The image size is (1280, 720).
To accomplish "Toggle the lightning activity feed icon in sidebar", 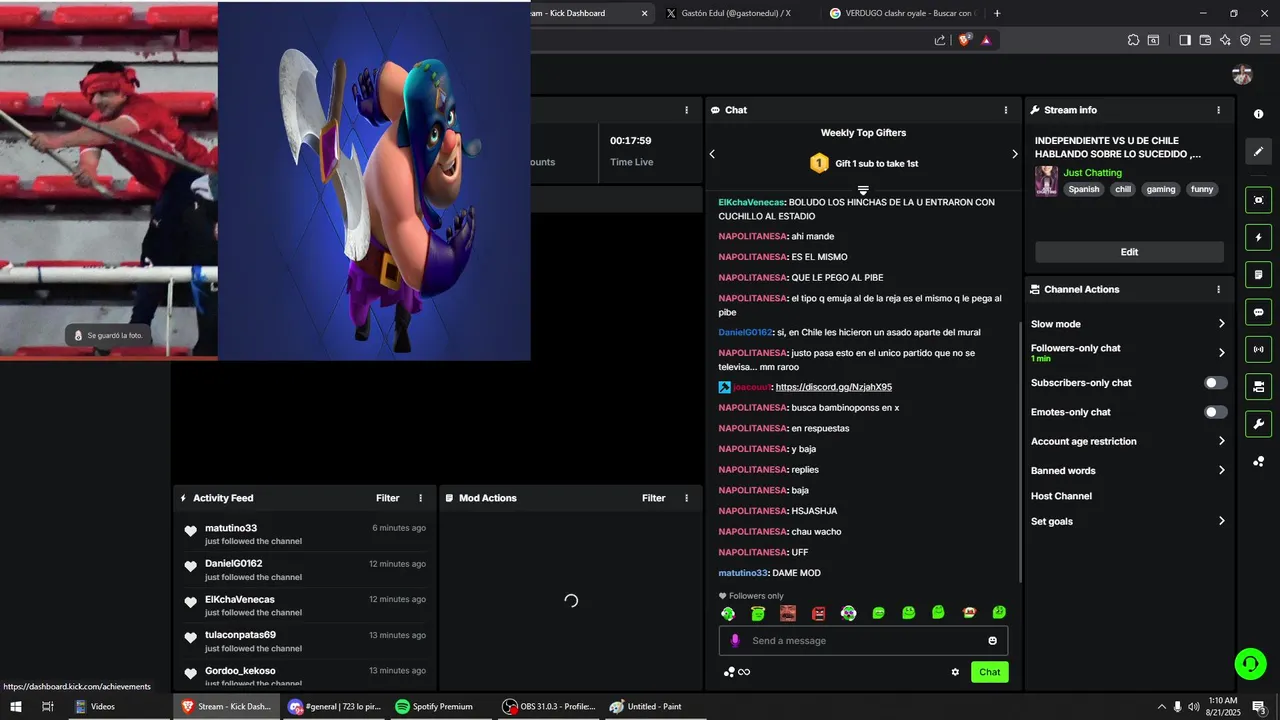I will (x=1258, y=237).
